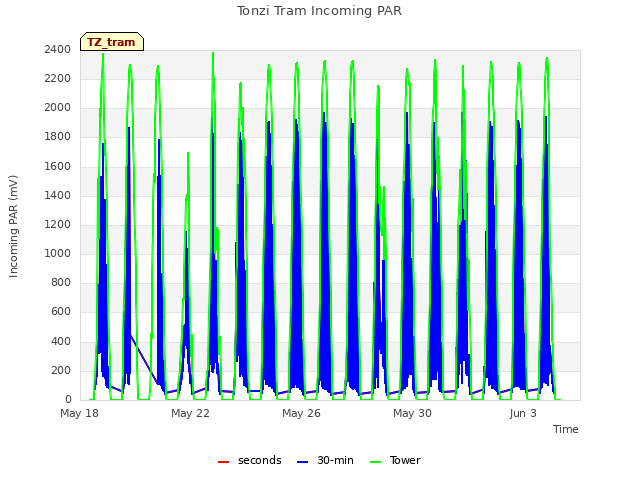Click the 1400 y-axis tick label
This screenshot has width=640, height=480.
pos(58,196)
